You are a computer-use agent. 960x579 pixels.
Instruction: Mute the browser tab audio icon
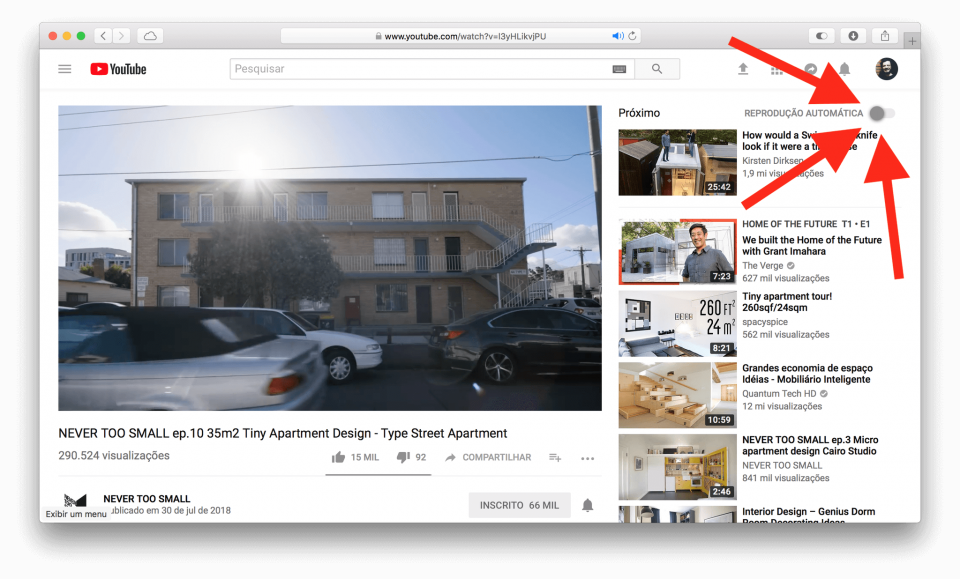(x=617, y=35)
